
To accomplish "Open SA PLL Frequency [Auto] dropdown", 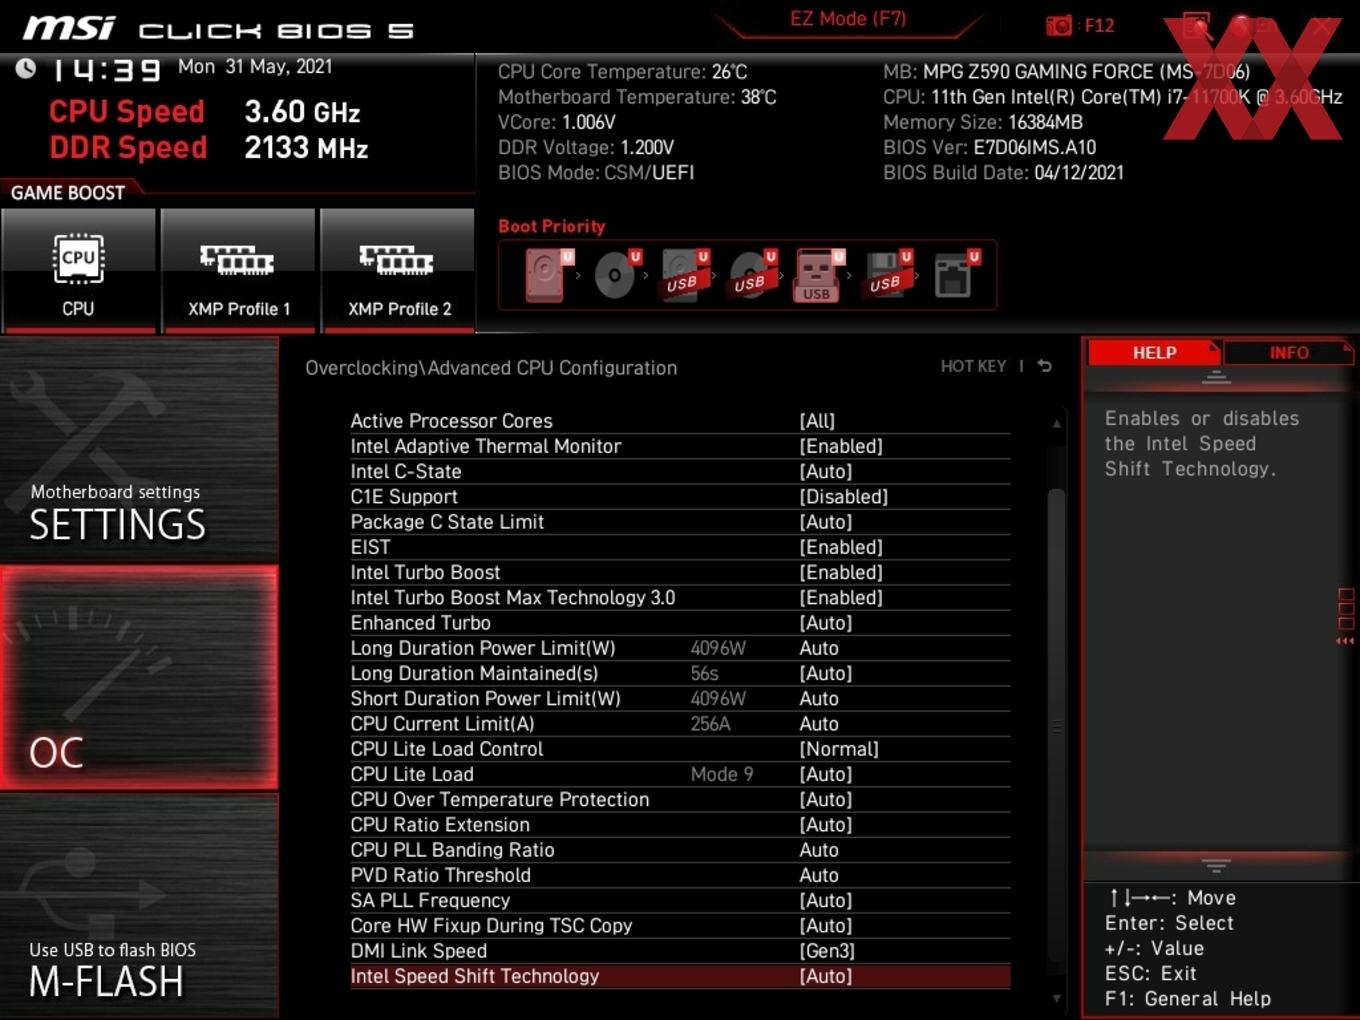I will click(826, 900).
